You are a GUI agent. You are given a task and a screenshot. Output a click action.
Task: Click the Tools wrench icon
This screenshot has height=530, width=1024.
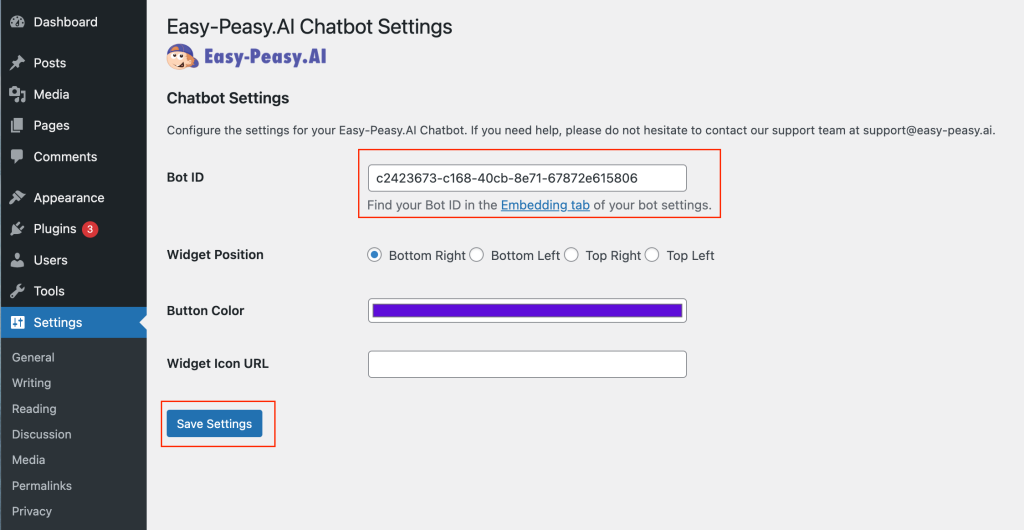pyautogui.click(x=17, y=291)
